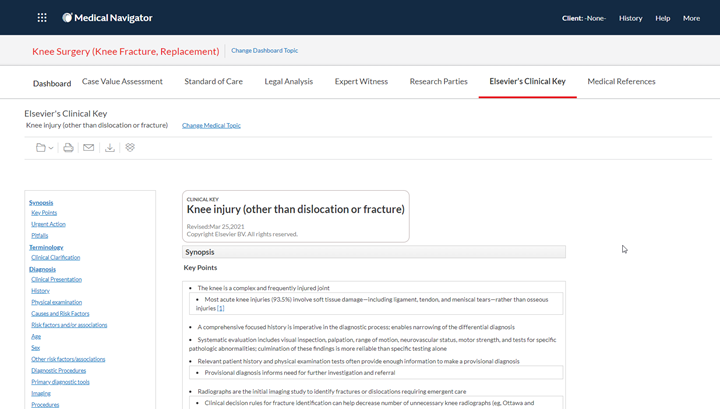
Task: Open the Client -None- selector
Action: click(584, 18)
